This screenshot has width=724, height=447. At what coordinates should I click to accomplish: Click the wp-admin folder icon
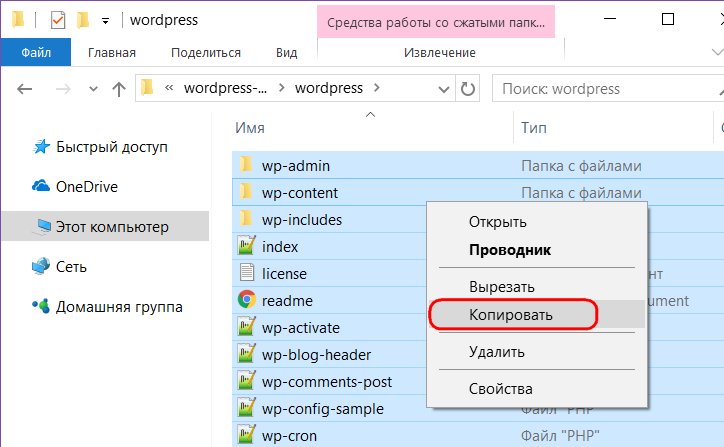click(246, 164)
